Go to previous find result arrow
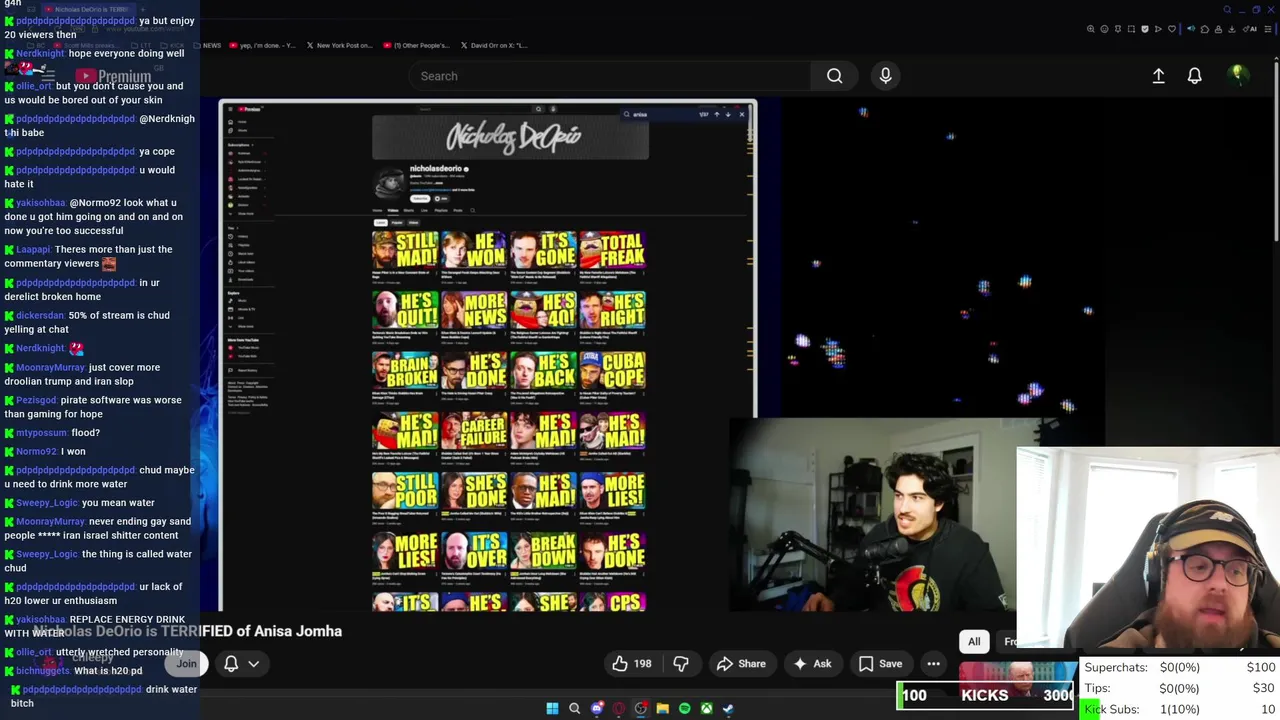Image resolution: width=1280 pixels, height=720 pixels. [716, 114]
